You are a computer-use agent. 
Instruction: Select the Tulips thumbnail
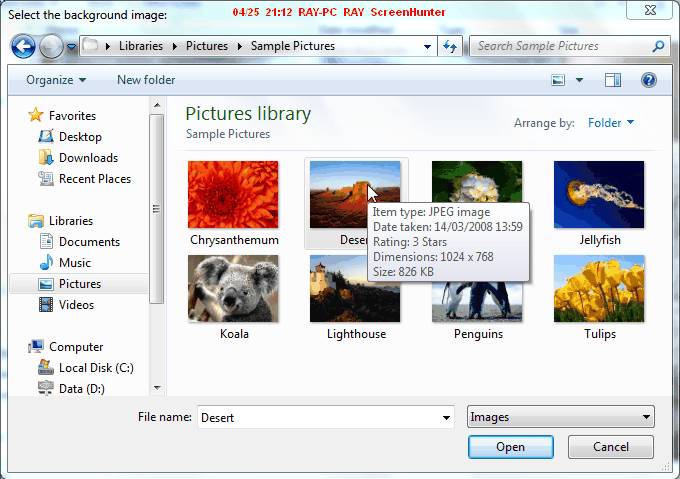(599, 289)
